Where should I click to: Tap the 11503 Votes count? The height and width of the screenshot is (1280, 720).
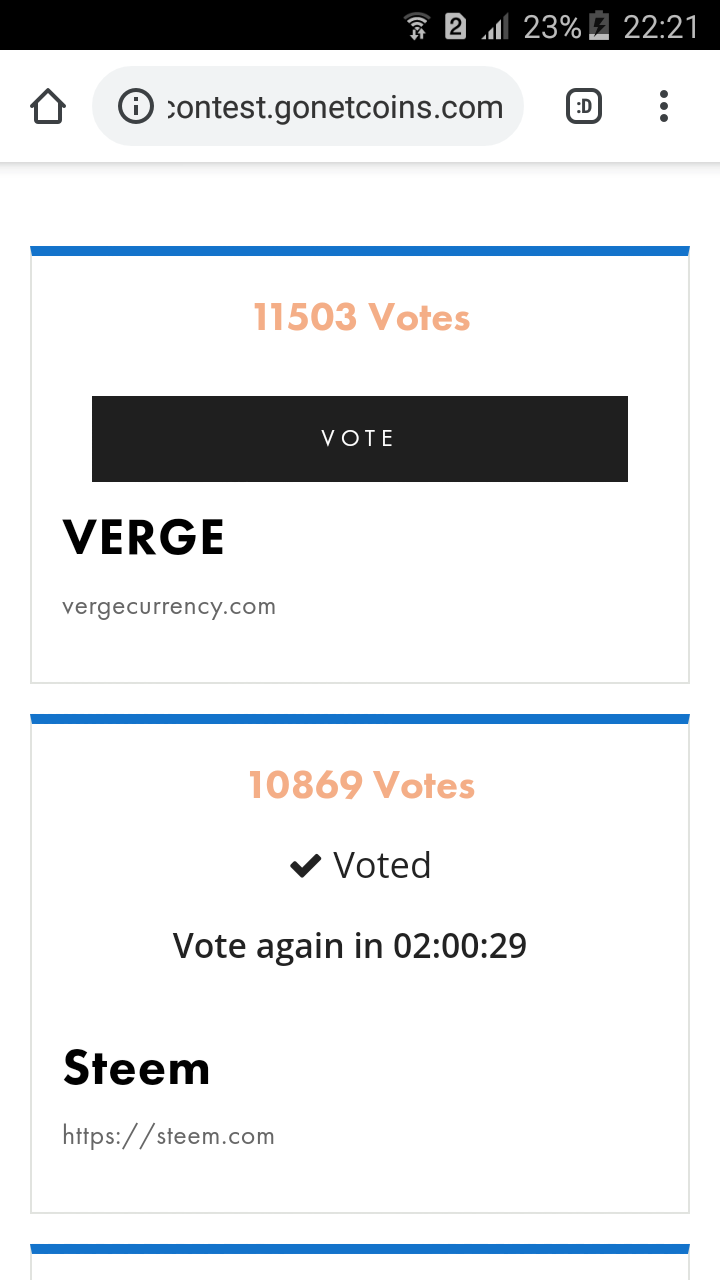click(x=361, y=318)
